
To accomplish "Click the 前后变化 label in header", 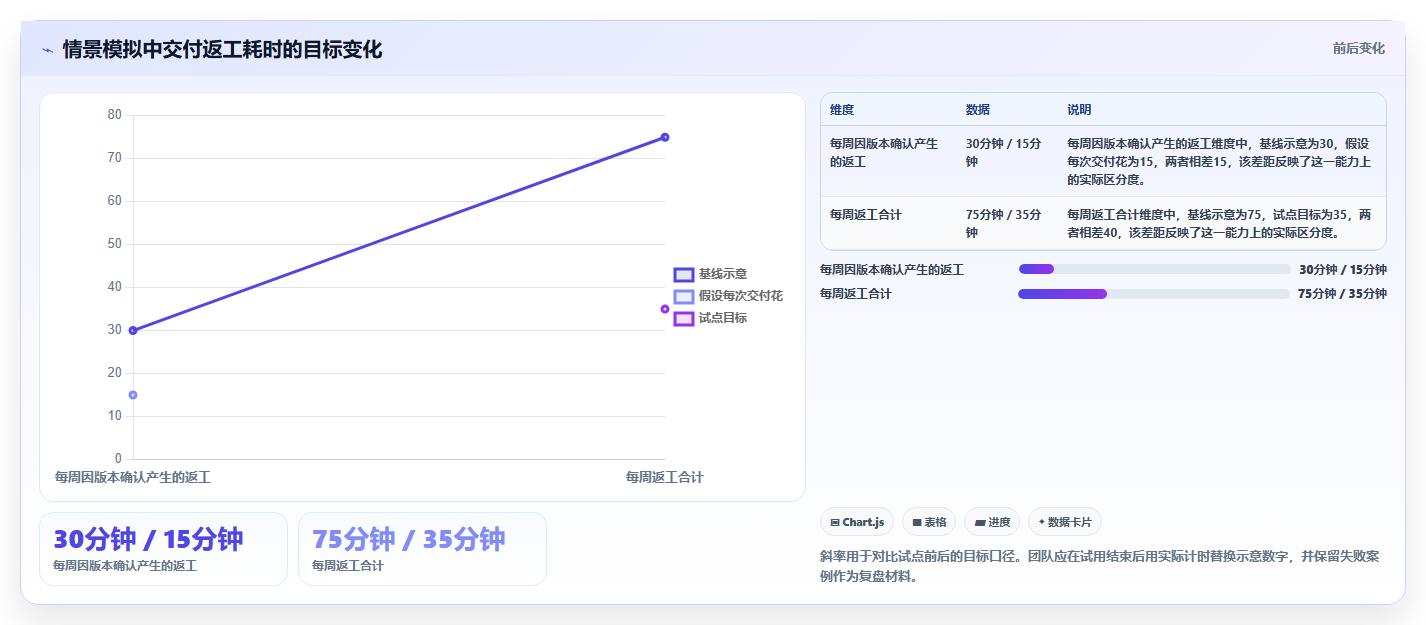I will [1358, 48].
